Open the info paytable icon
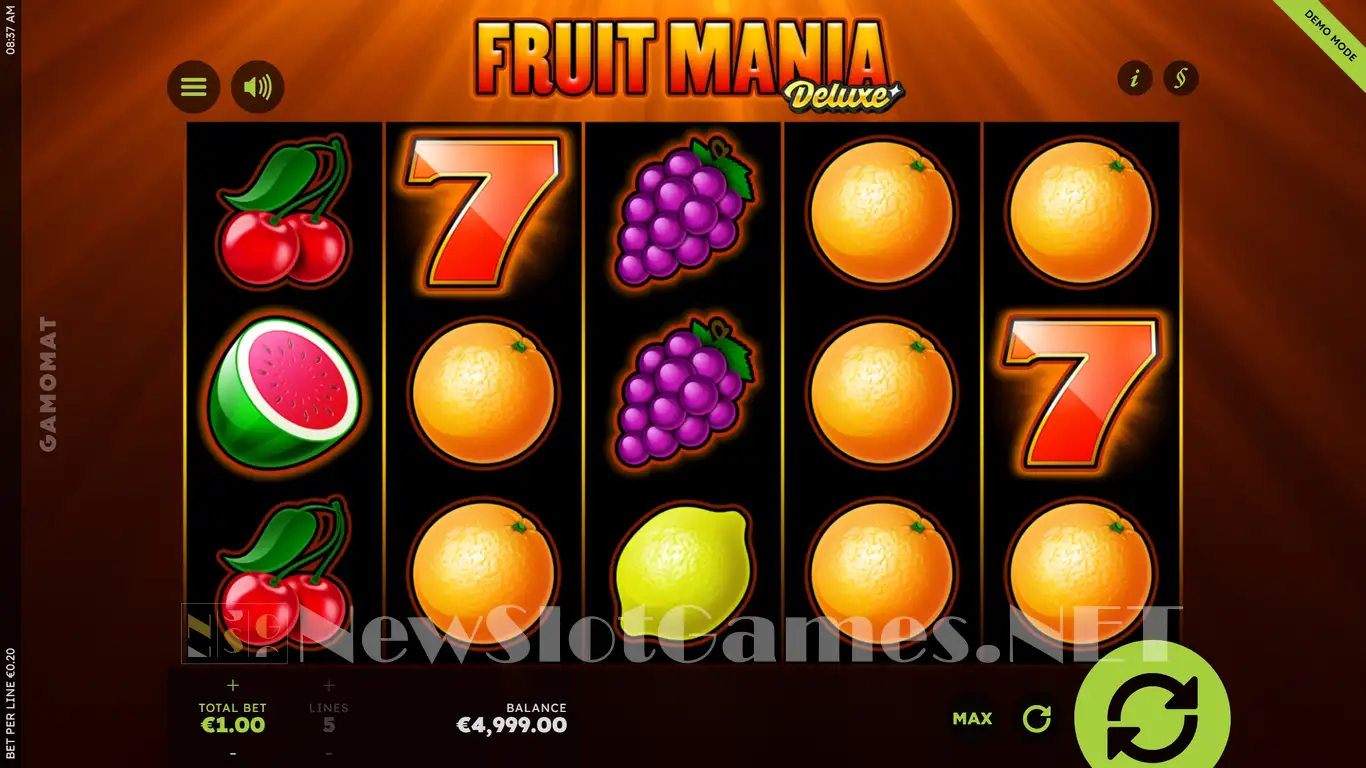This screenshot has width=1366, height=768. tap(1134, 78)
